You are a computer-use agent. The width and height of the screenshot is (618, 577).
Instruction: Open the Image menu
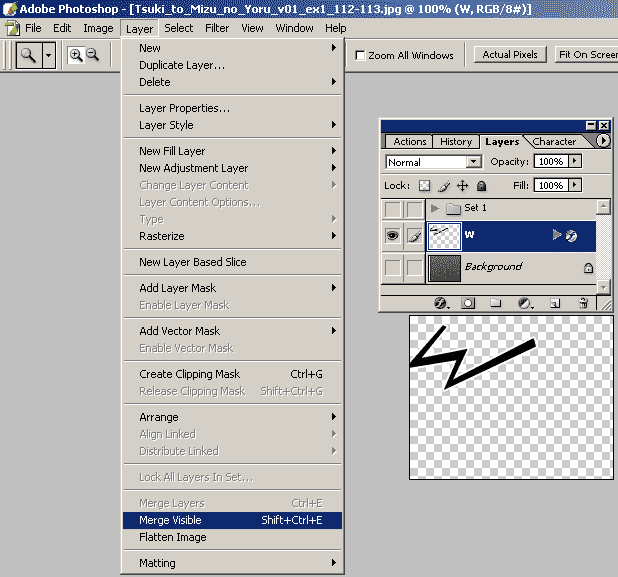[98, 28]
